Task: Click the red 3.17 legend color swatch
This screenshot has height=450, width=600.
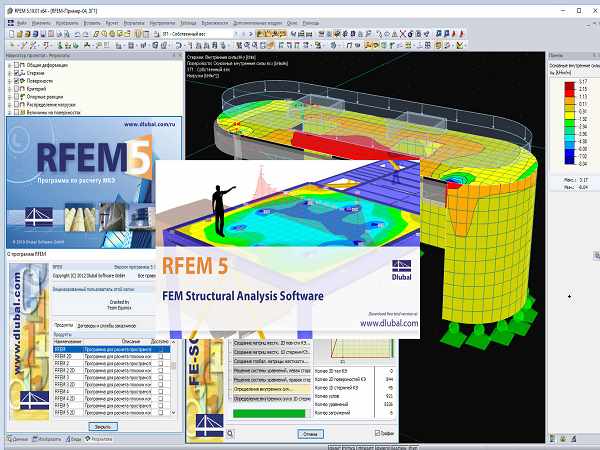Action: 570,86
